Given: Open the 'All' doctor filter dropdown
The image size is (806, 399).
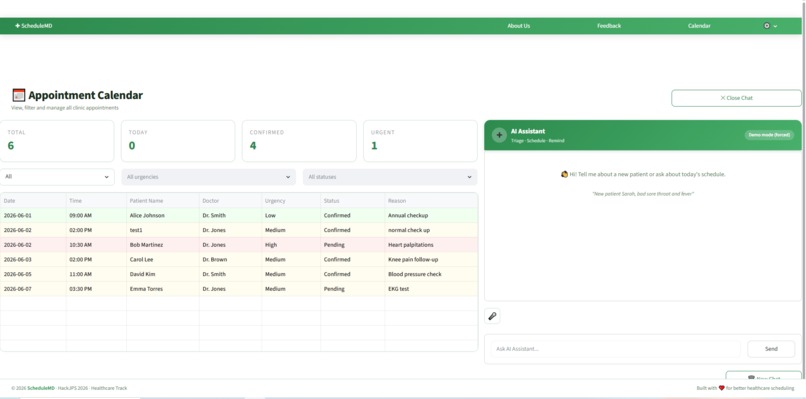Looking at the screenshot, I should pyautogui.click(x=57, y=177).
